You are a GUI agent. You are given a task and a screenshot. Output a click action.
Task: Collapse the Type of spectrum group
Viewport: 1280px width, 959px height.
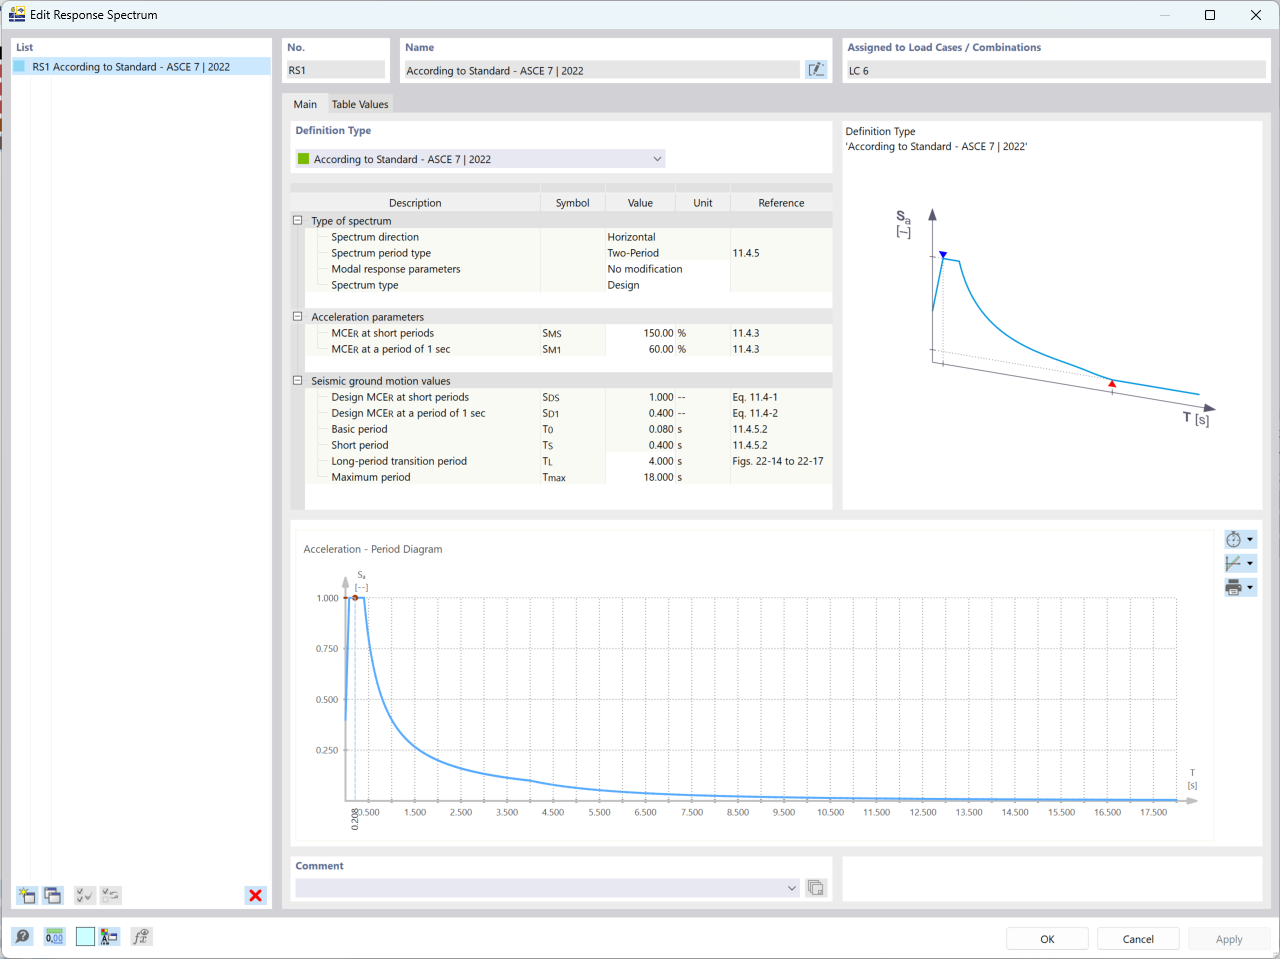click(x=297, y=220)
